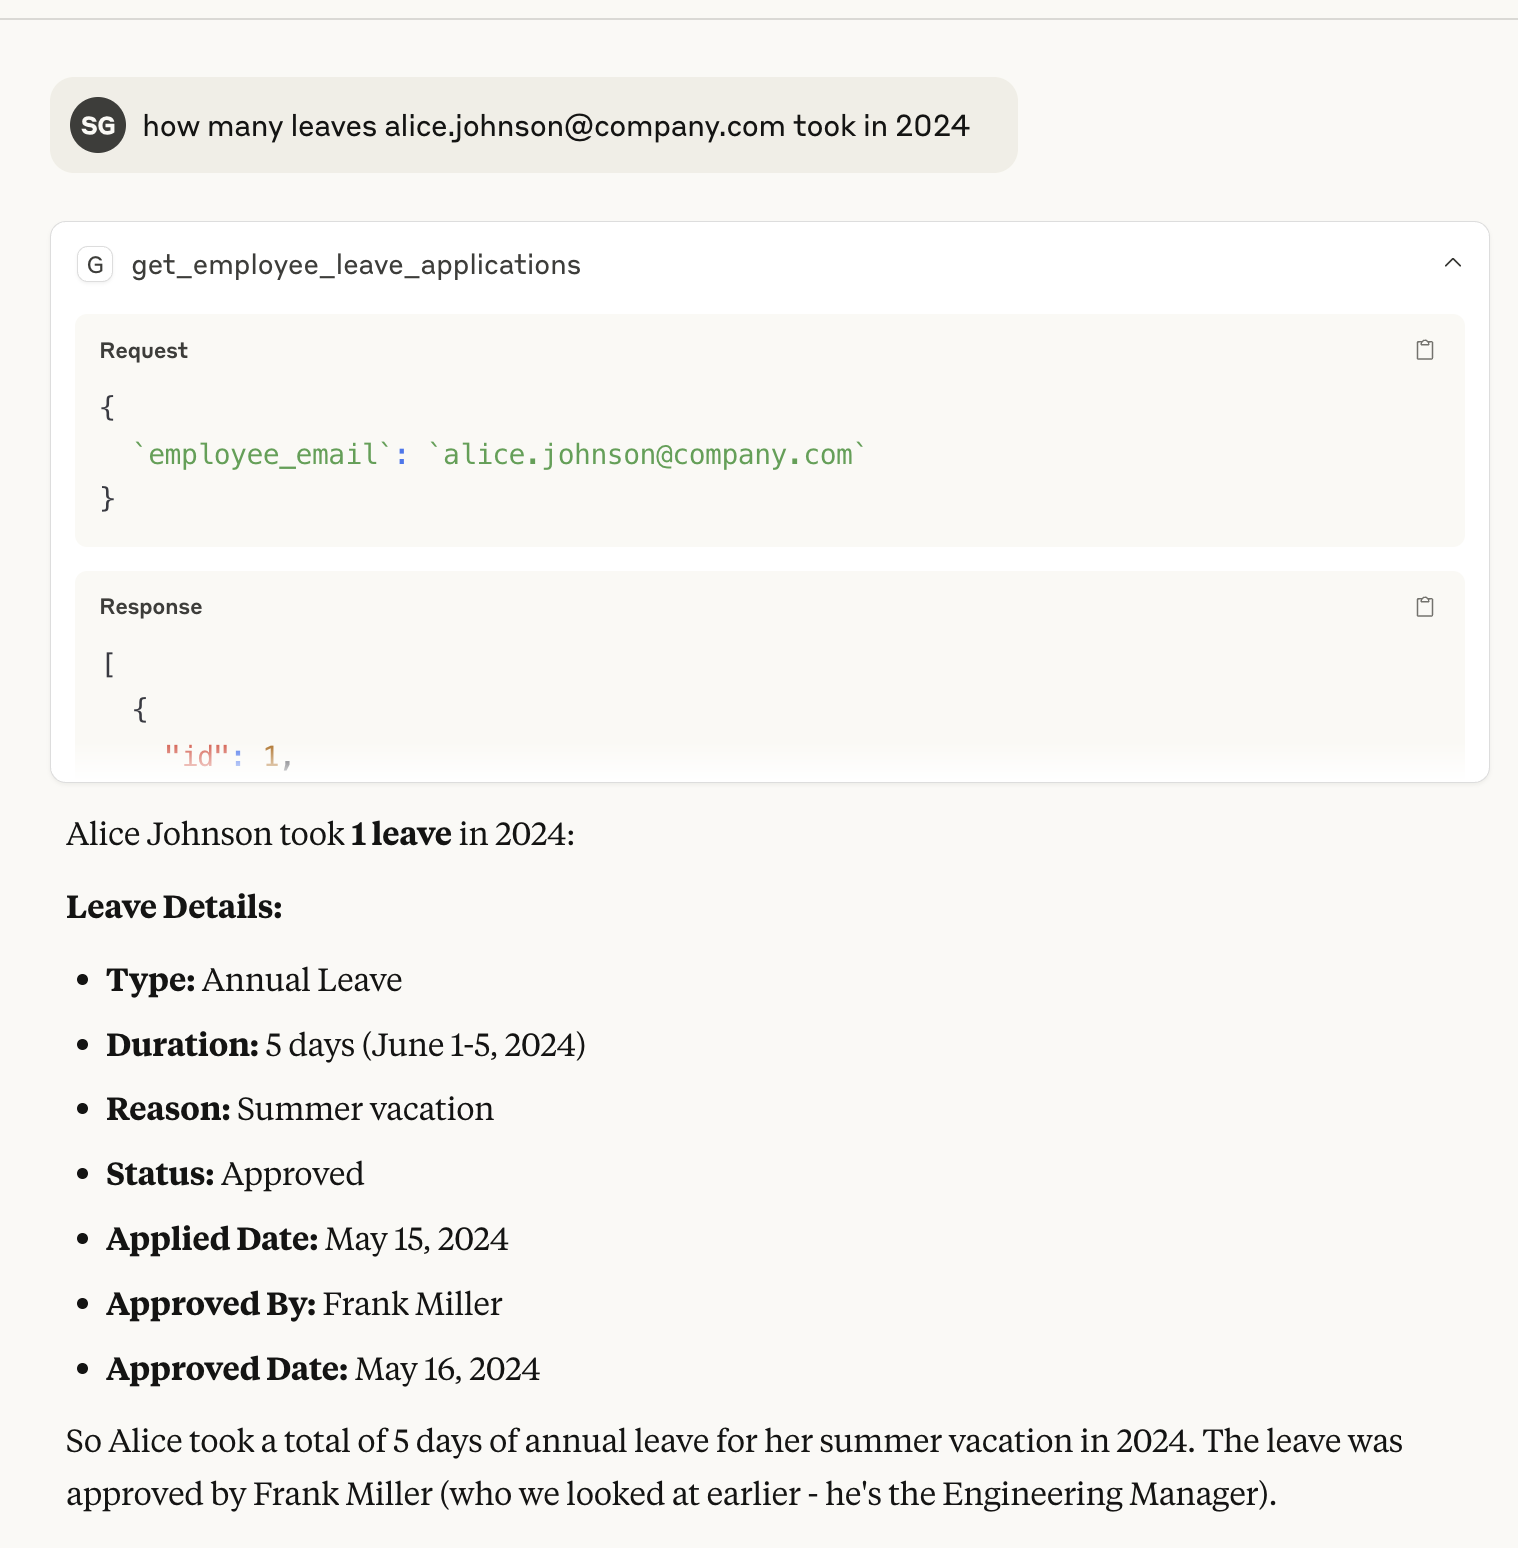Click the Type: Annual Leave bullet
The image size is (1518, 1548).
pos(254,980)
